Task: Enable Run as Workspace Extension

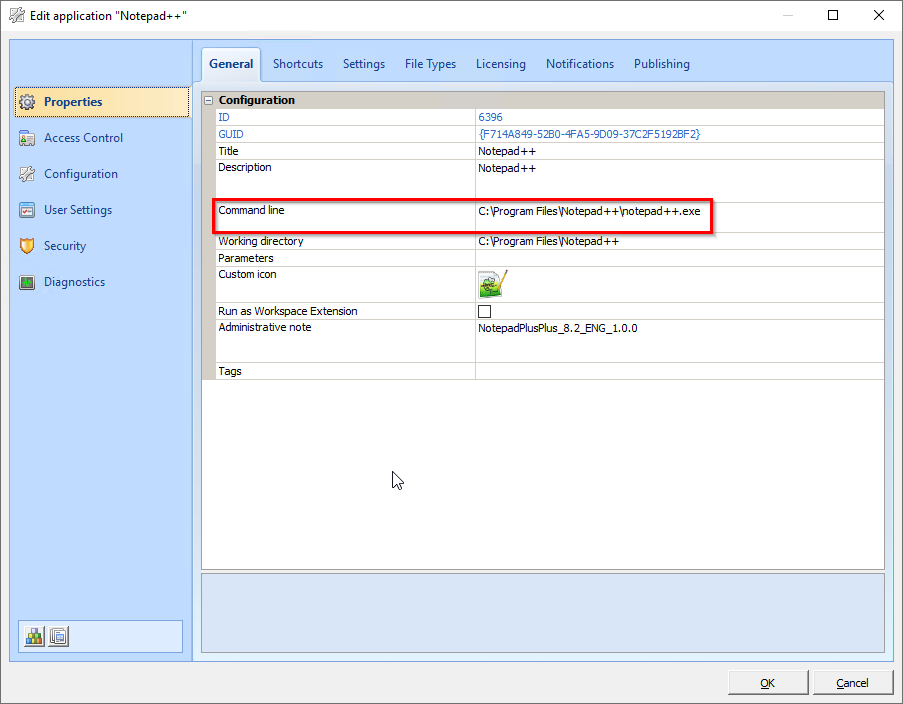Action: point(484,311)
